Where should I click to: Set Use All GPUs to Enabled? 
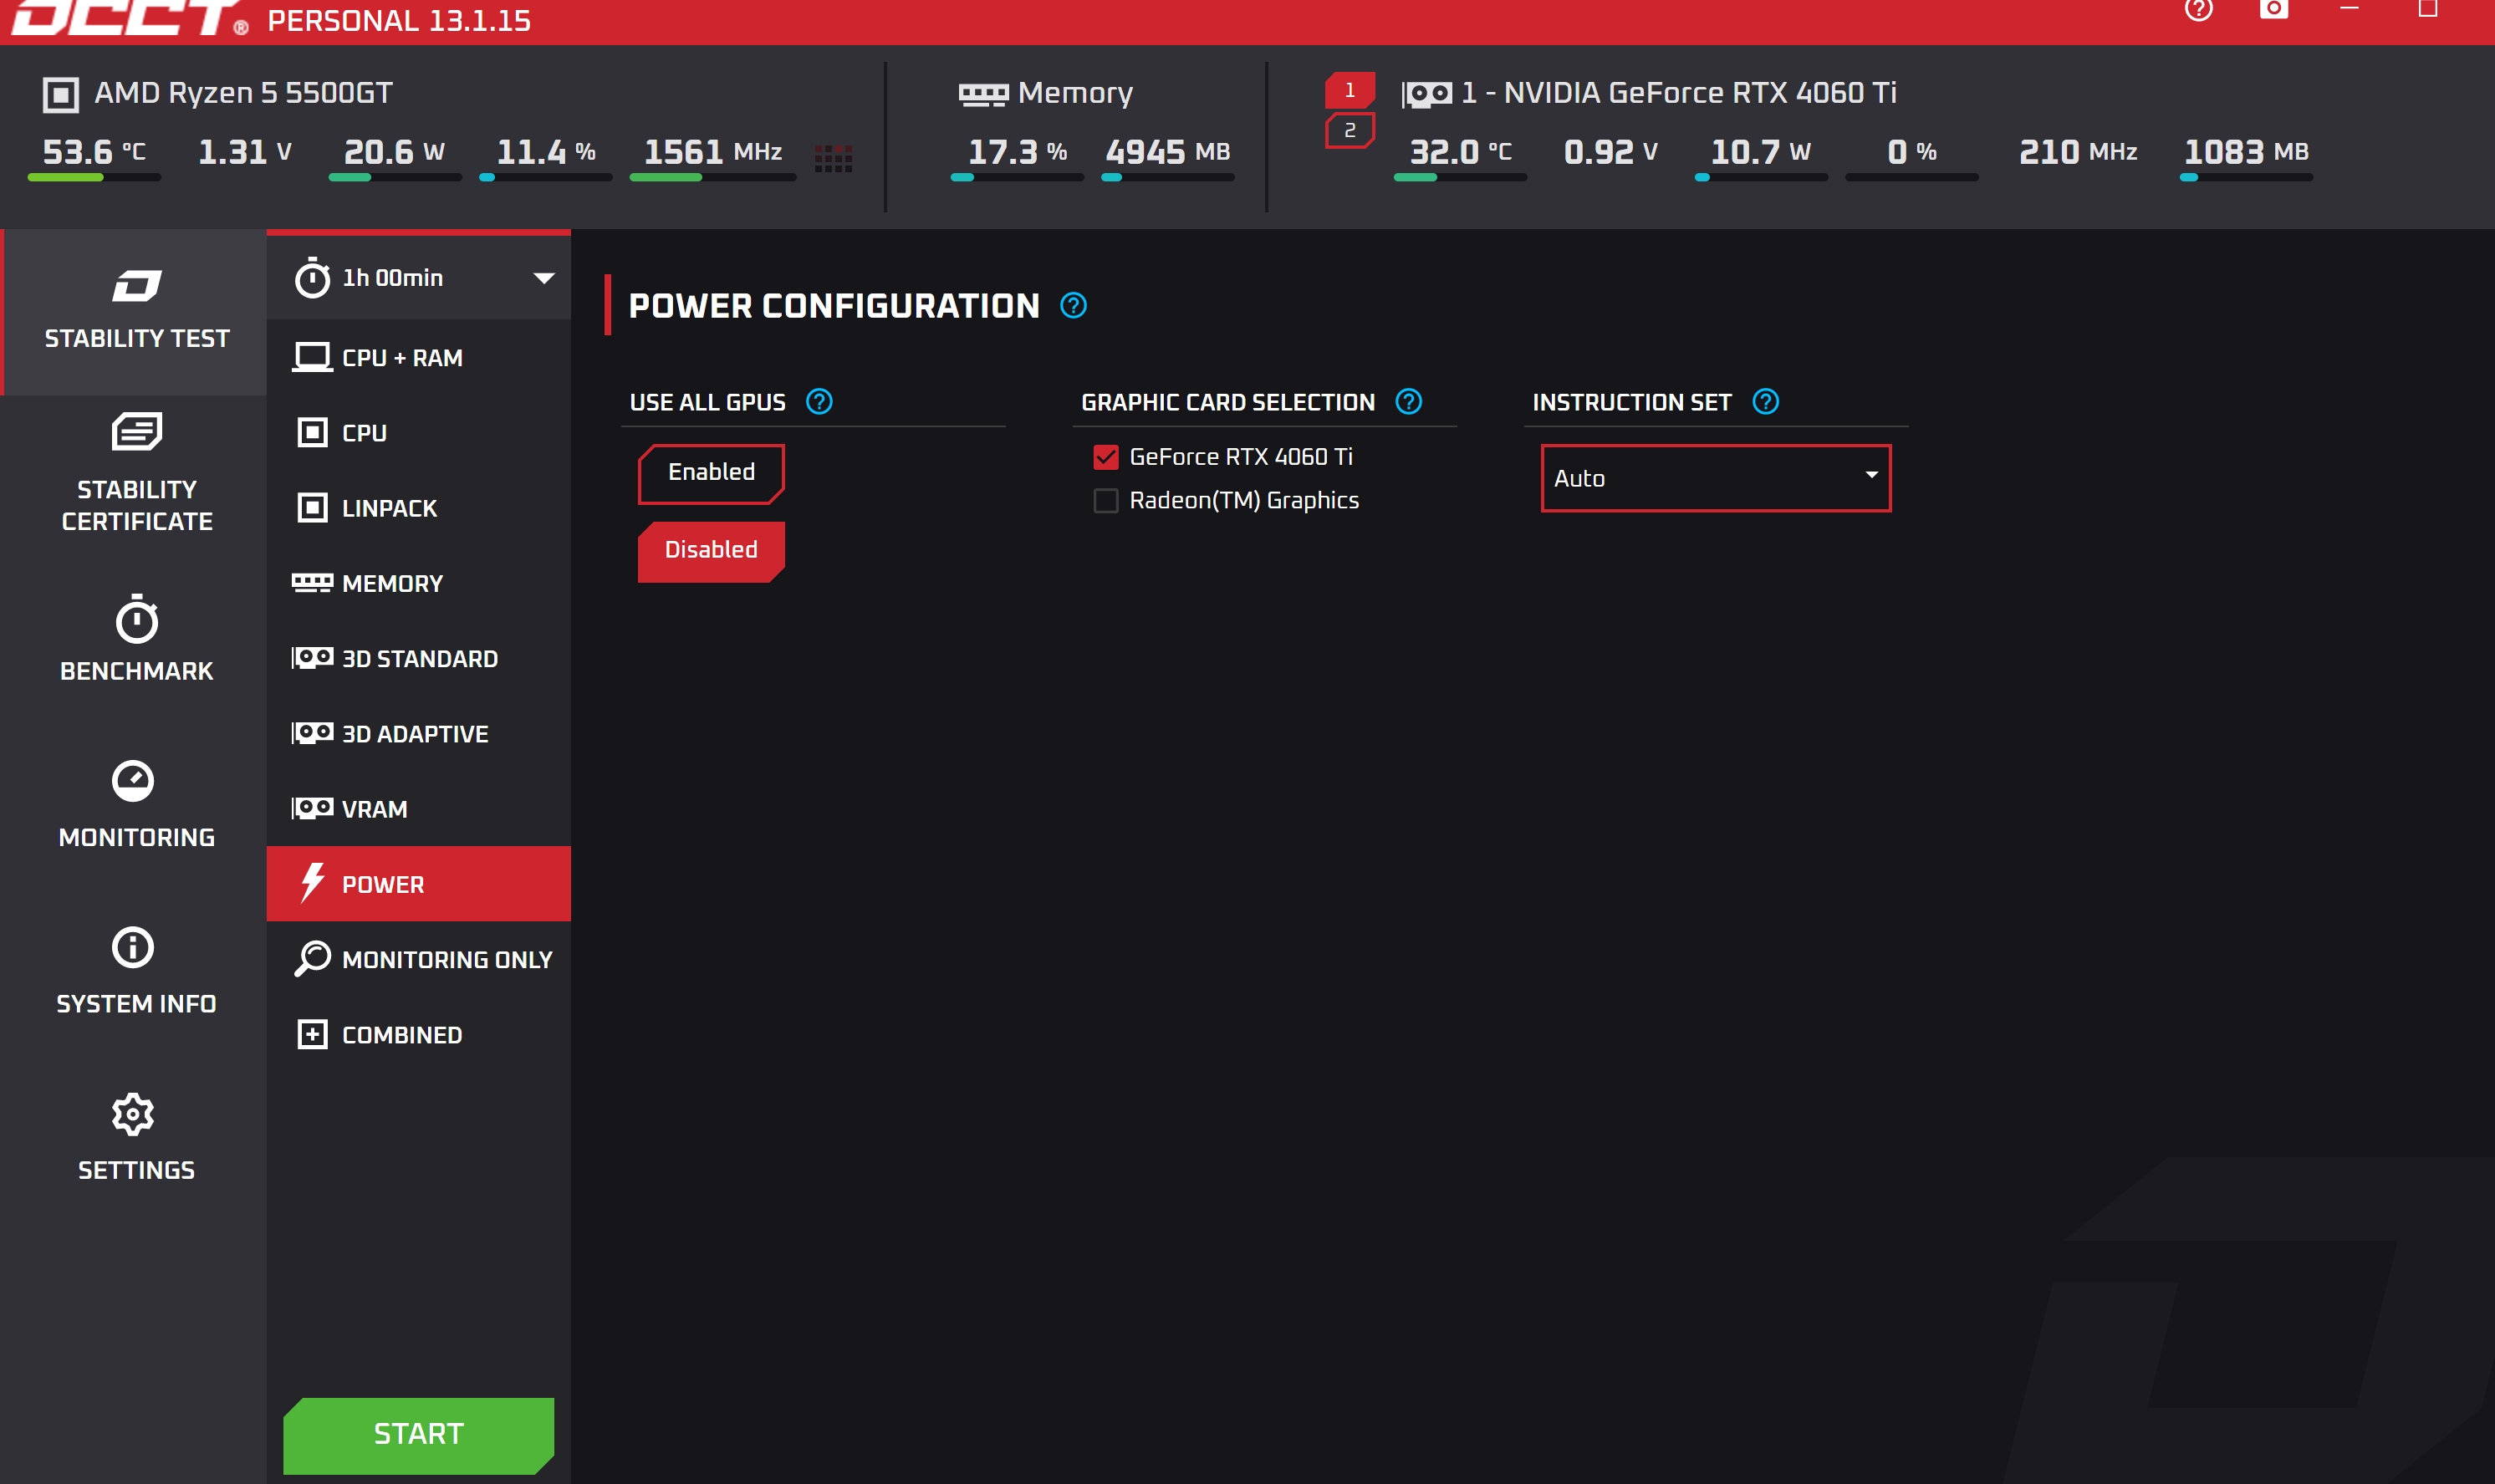711,472
